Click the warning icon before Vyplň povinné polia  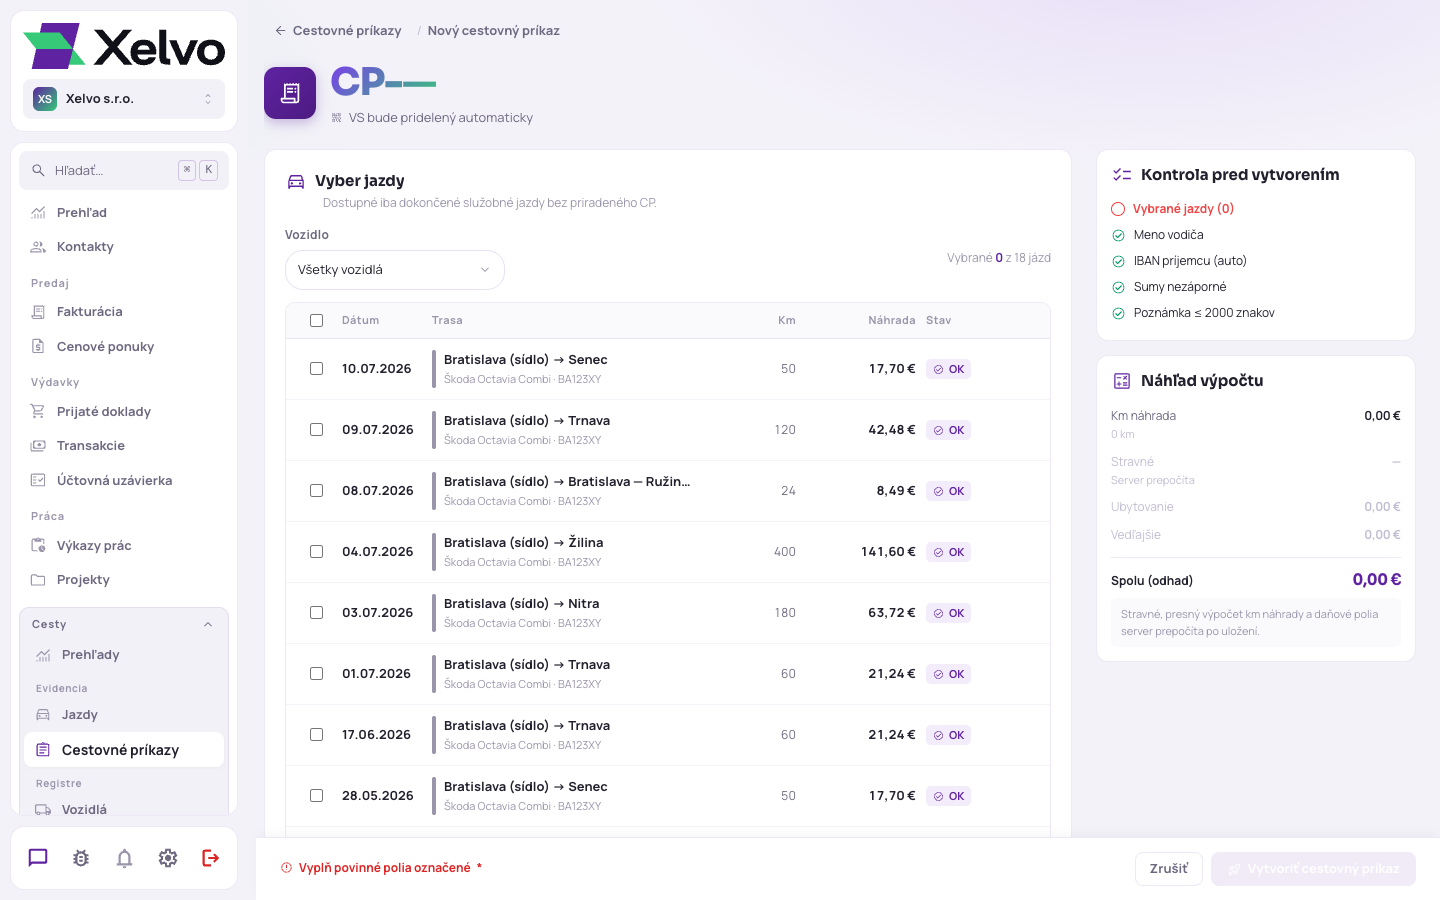click(x=286, y=868)
